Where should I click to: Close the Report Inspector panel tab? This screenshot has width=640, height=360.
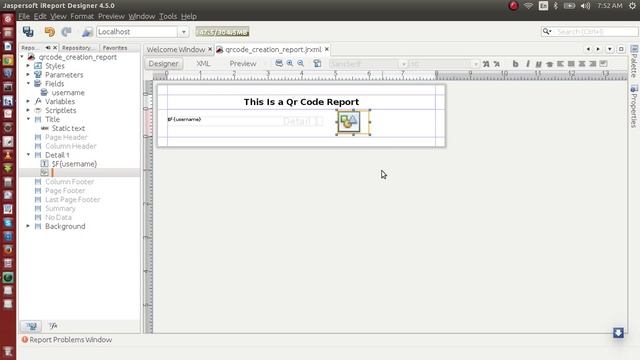tap(55, 48)
